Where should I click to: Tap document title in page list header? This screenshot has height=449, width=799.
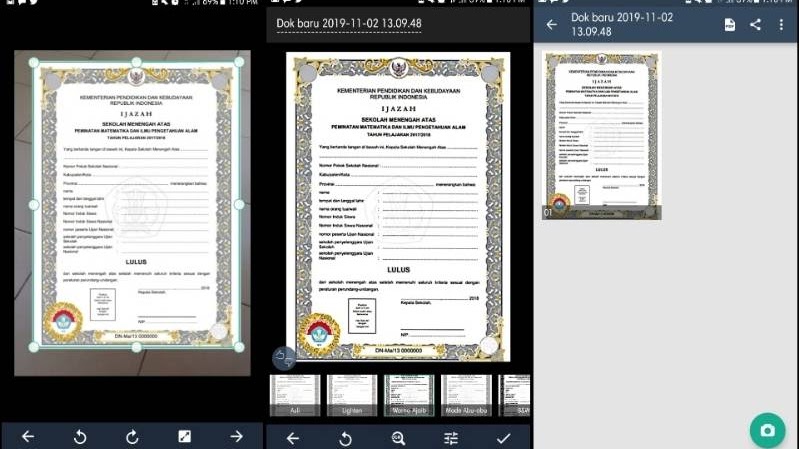click(622, 24)
